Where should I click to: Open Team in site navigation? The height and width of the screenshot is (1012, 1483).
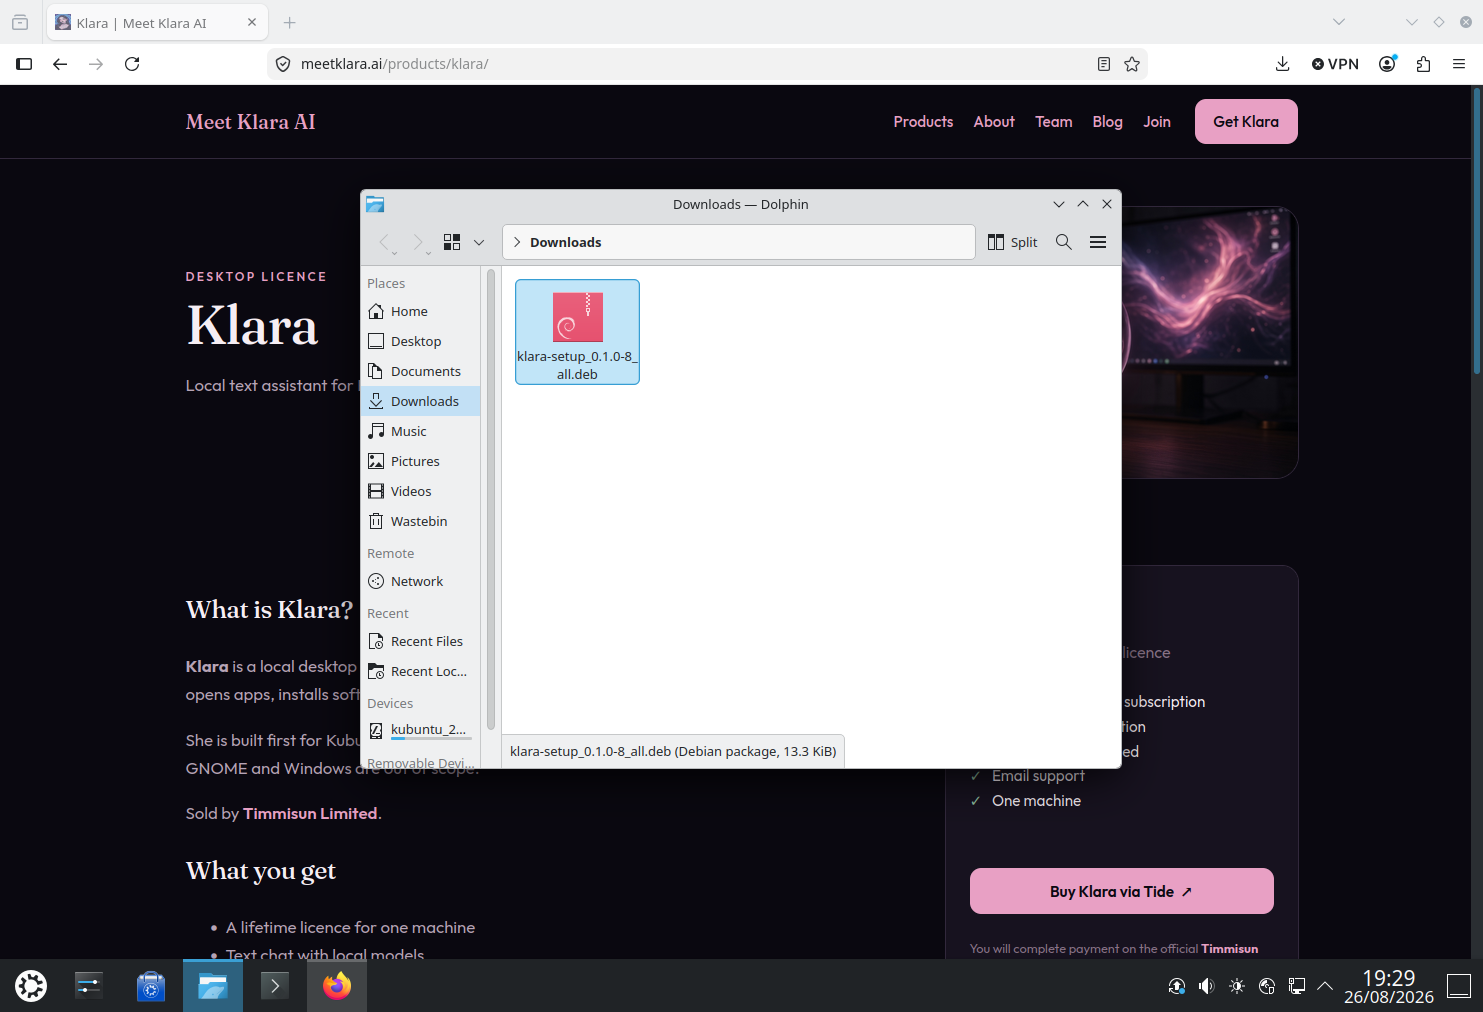(1054, 121)
